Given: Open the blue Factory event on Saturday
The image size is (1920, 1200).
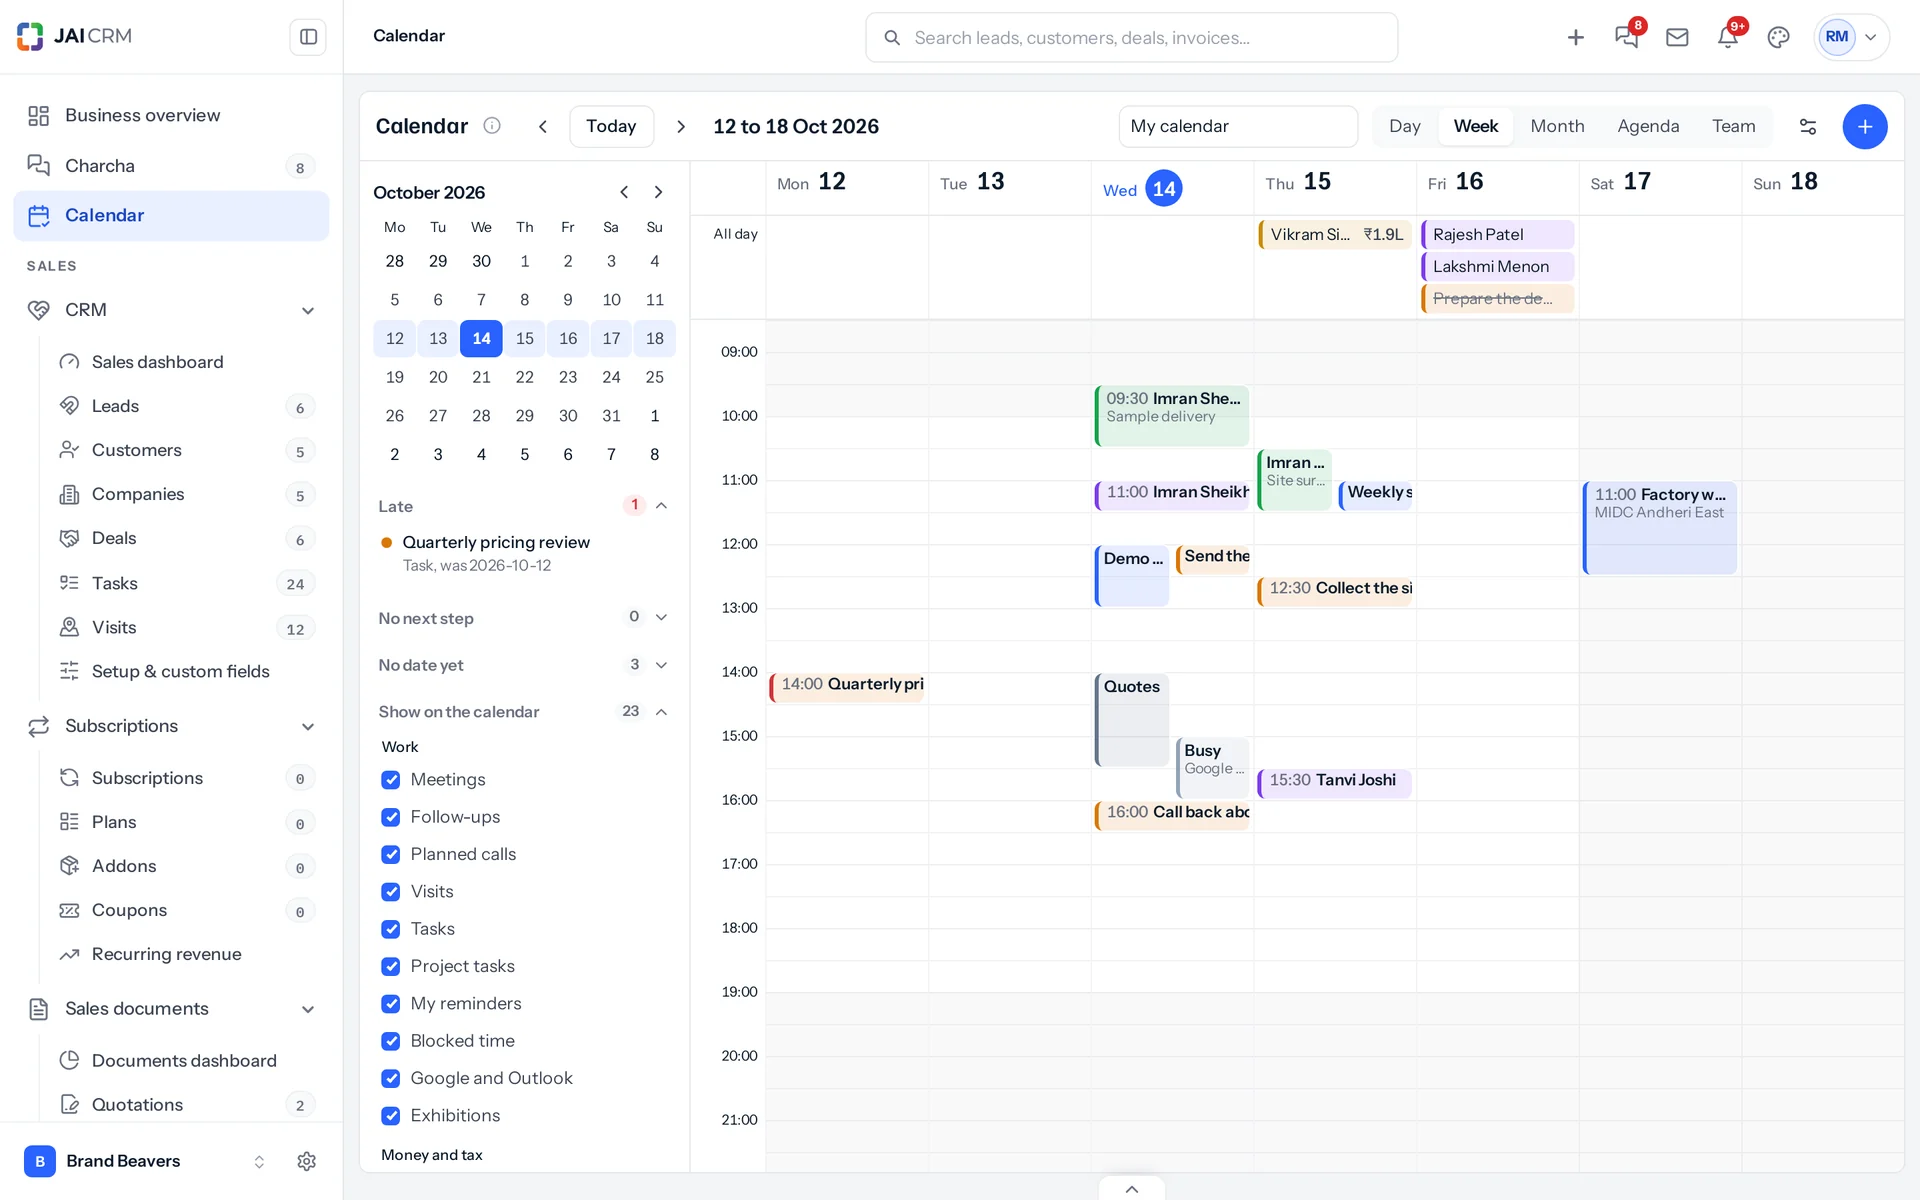Looking at the screenshot, I should pyautogui.click(x=1660, y=528).
